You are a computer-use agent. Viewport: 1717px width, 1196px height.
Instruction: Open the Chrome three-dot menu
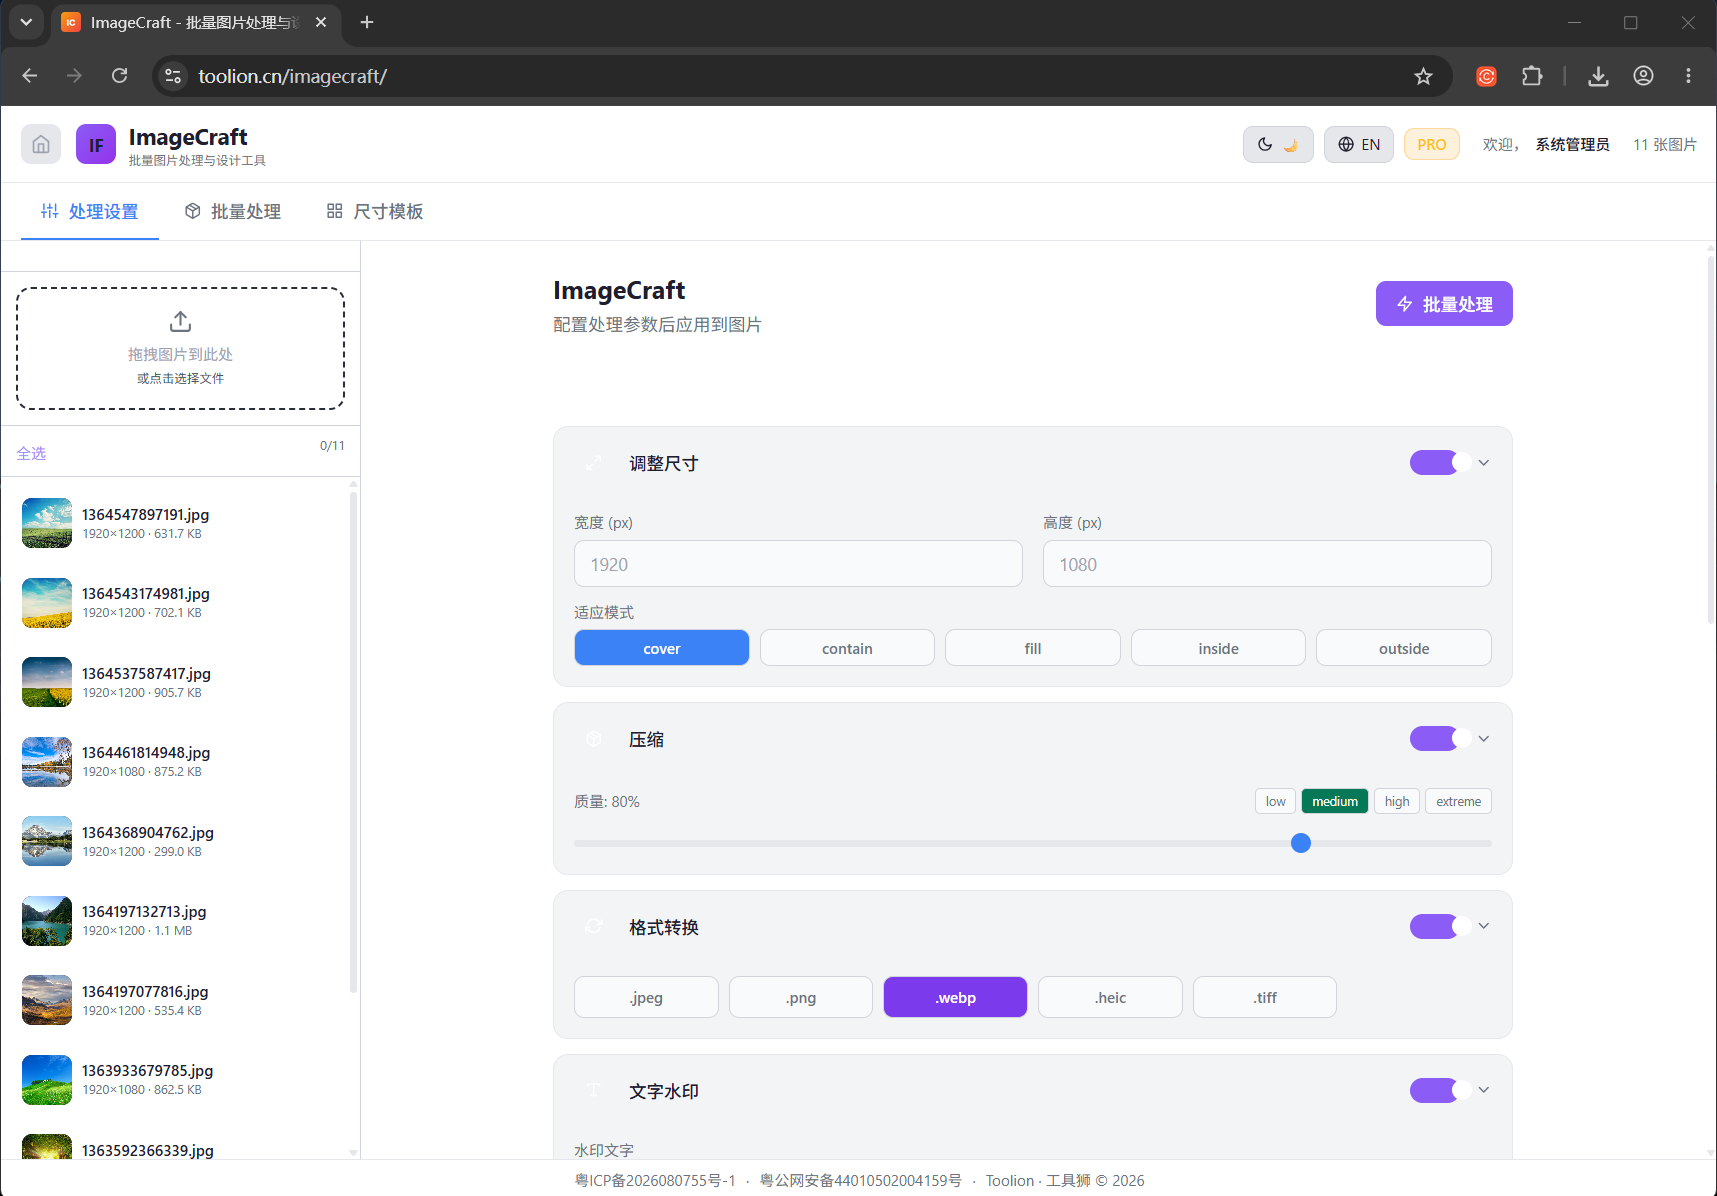click(1688, 76)
